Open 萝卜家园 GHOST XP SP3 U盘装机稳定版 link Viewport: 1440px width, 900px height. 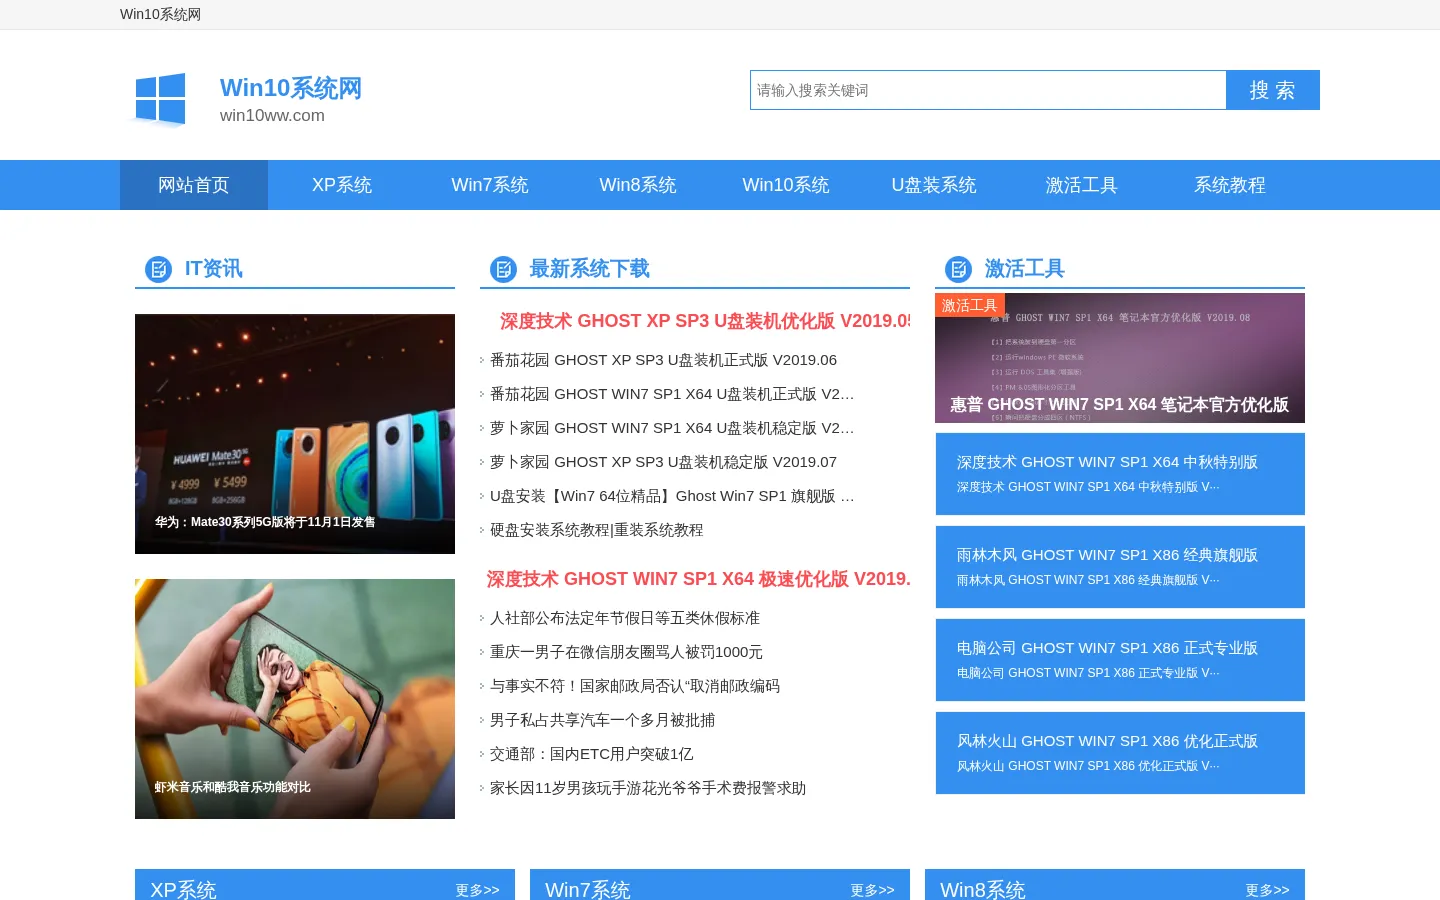point(663,462)
